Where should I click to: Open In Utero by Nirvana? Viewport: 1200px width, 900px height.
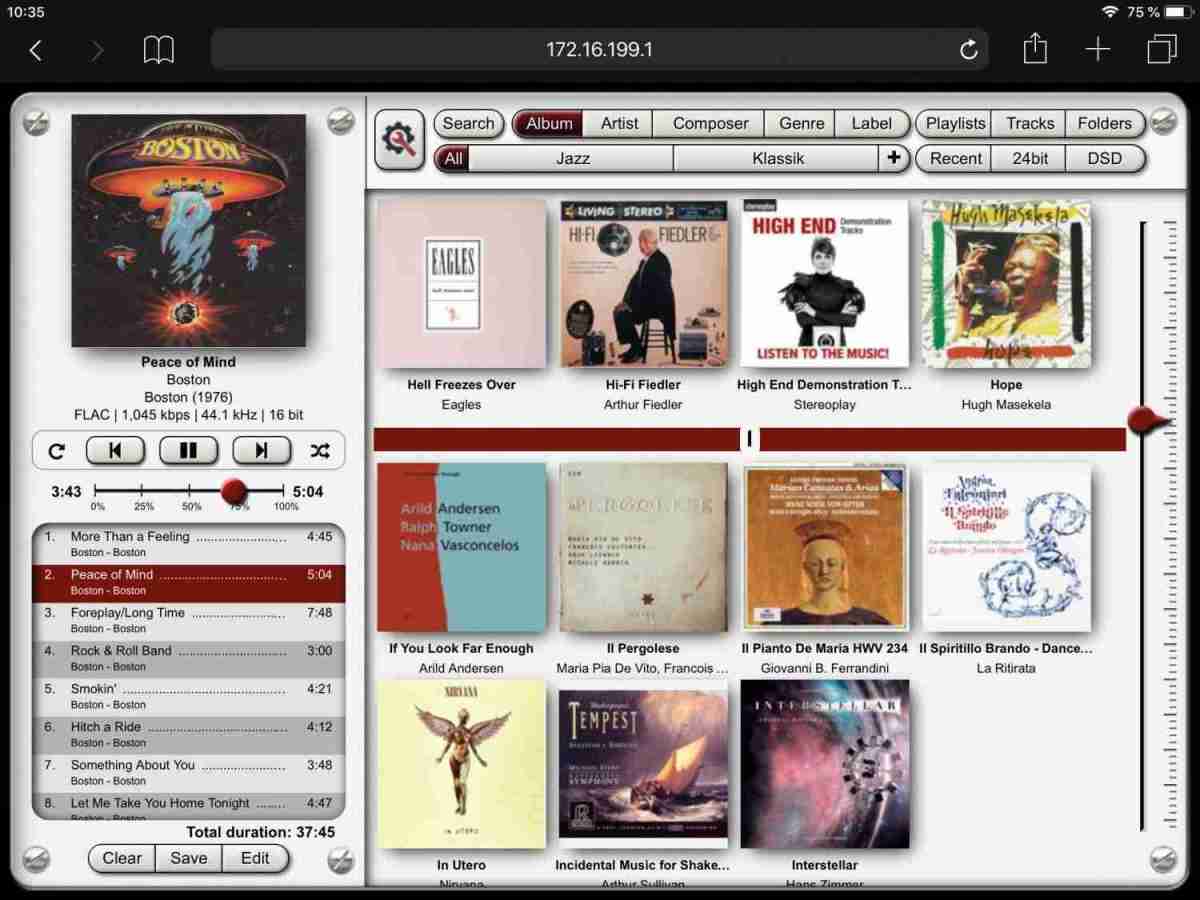click(x=462, y=764)
